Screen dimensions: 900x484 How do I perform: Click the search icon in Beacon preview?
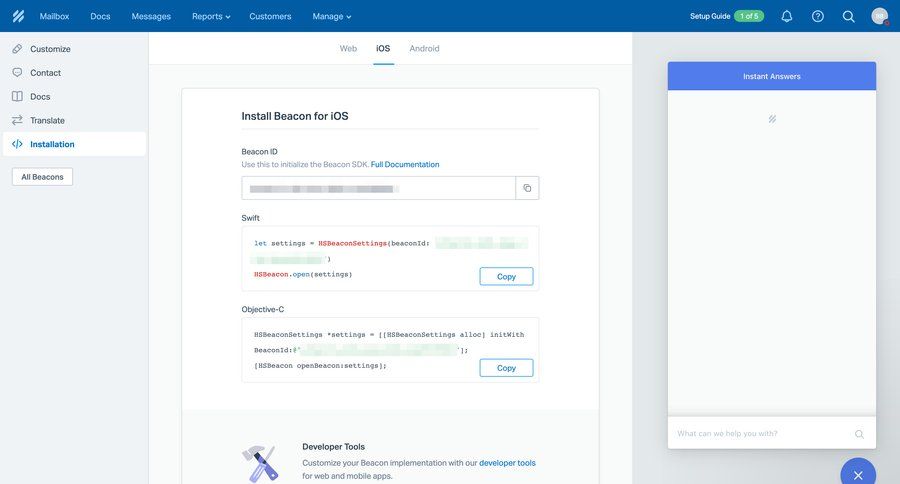(x=859, y=434)
